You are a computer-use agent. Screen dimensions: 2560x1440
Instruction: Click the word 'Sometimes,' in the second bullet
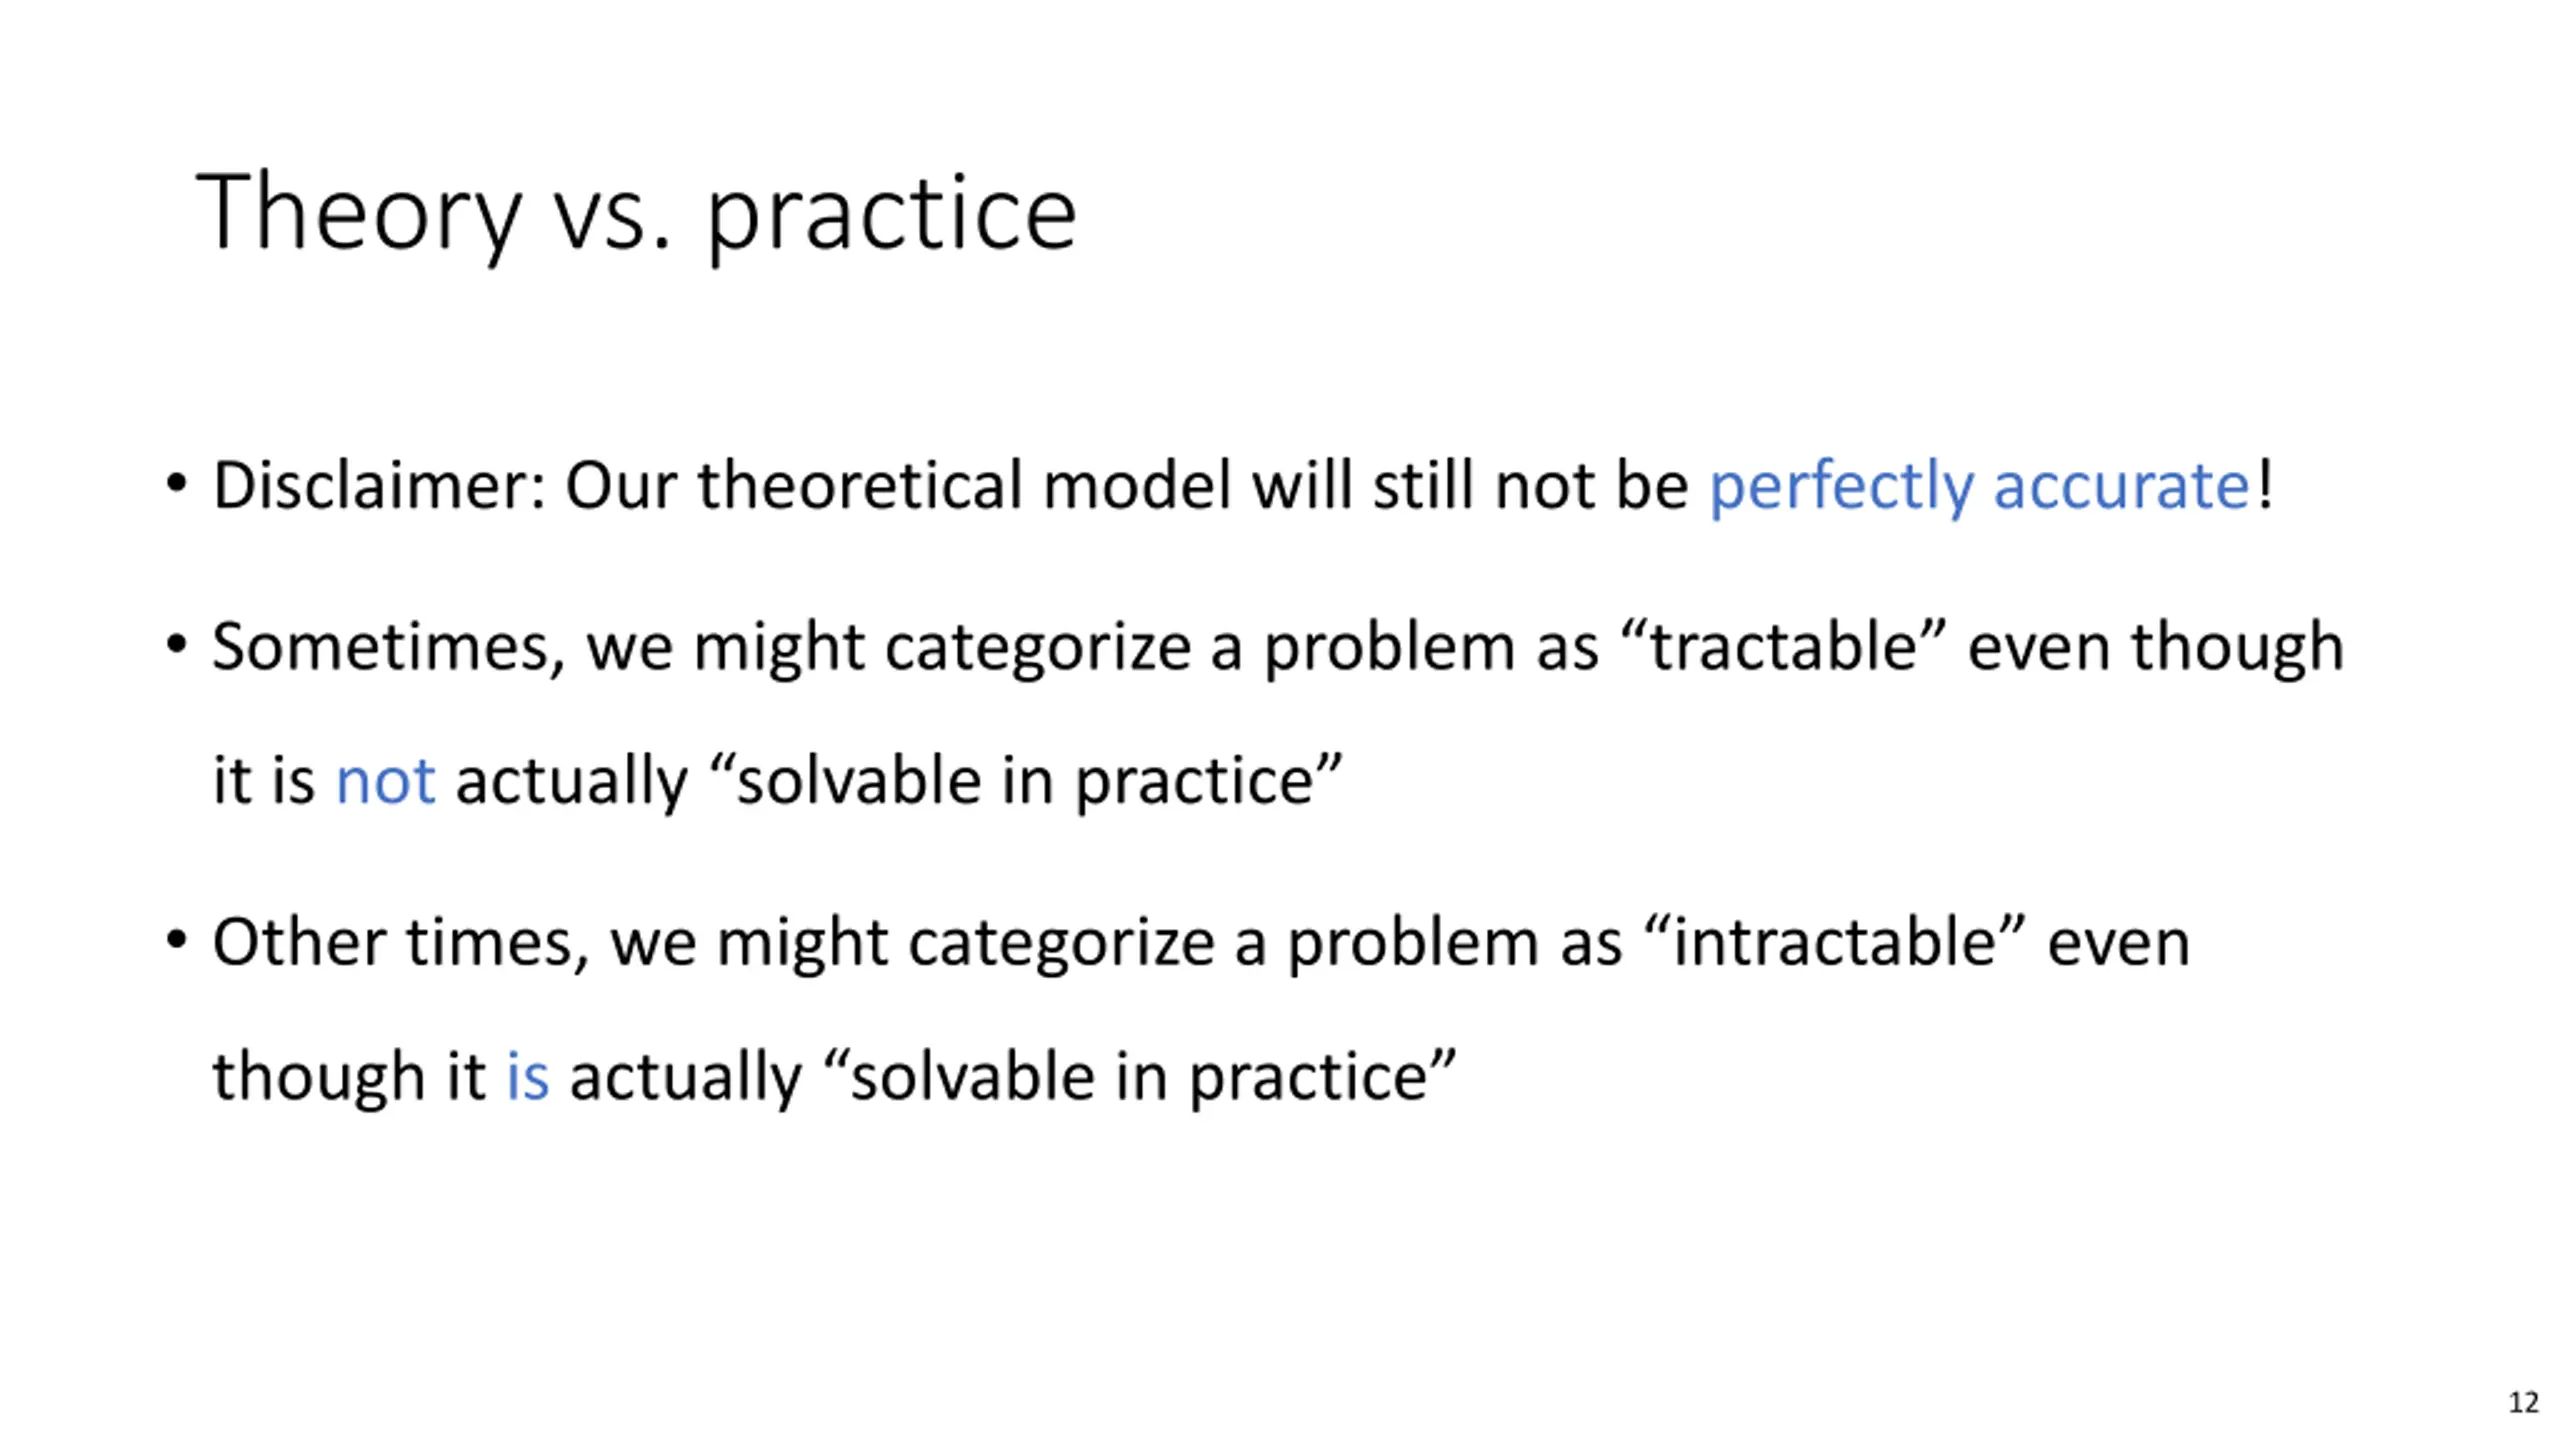(389, 647)
